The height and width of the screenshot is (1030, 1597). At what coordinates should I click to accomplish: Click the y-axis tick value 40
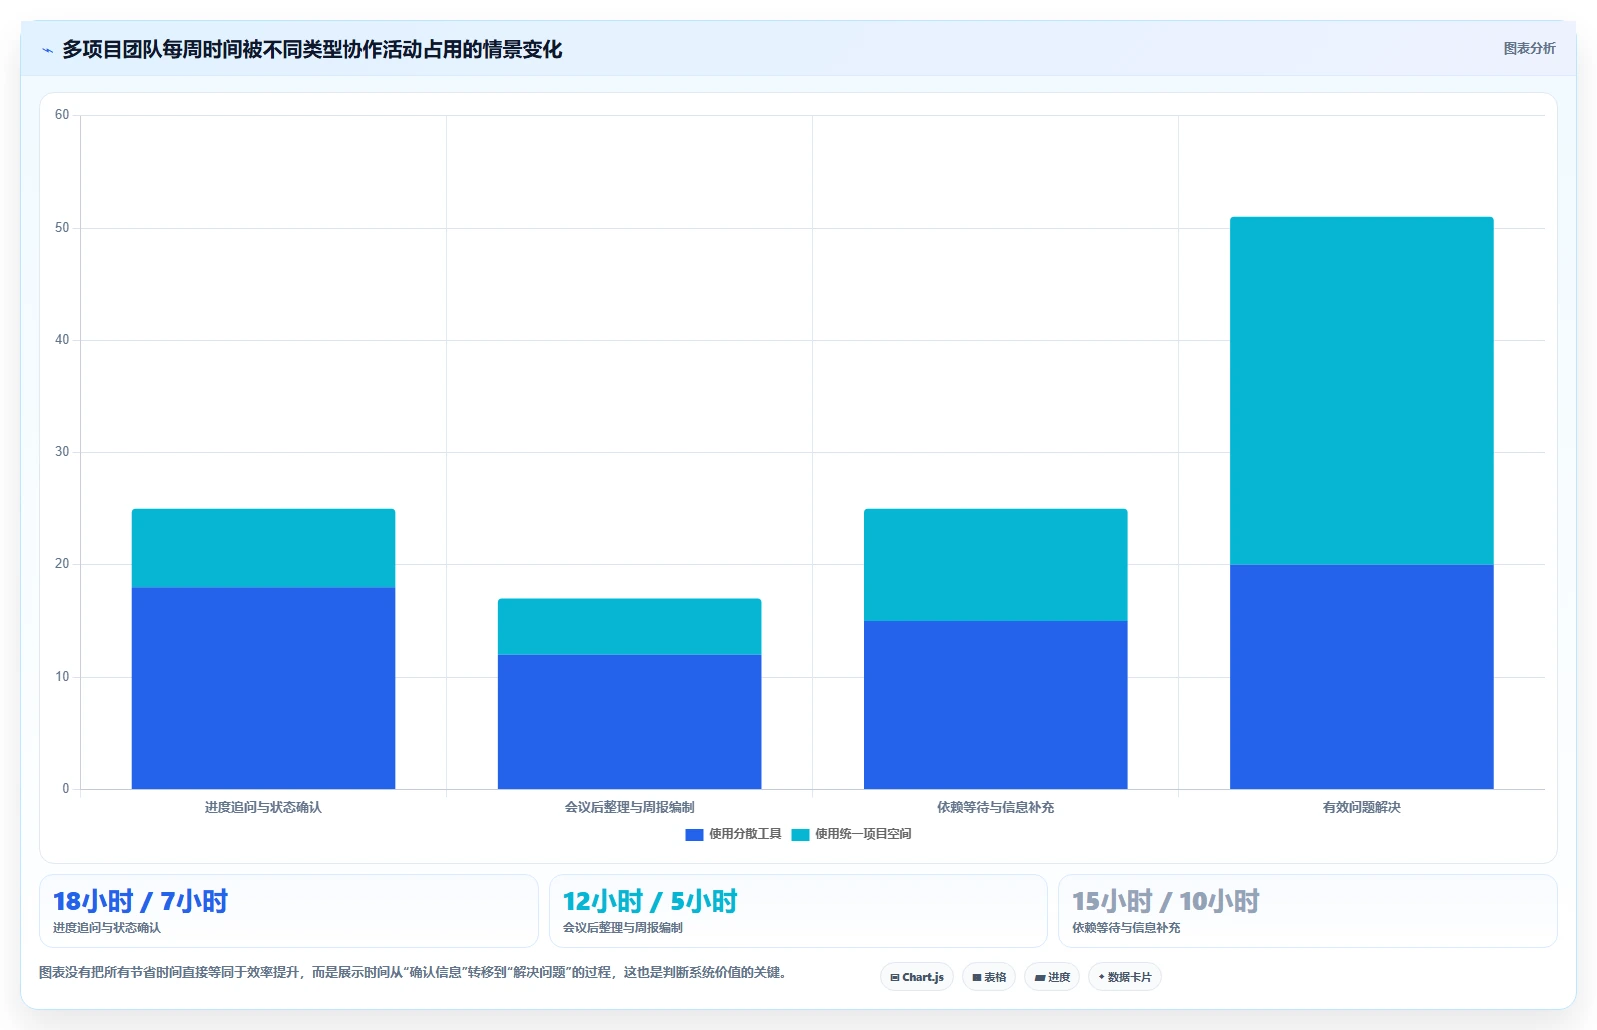(62, 340)
